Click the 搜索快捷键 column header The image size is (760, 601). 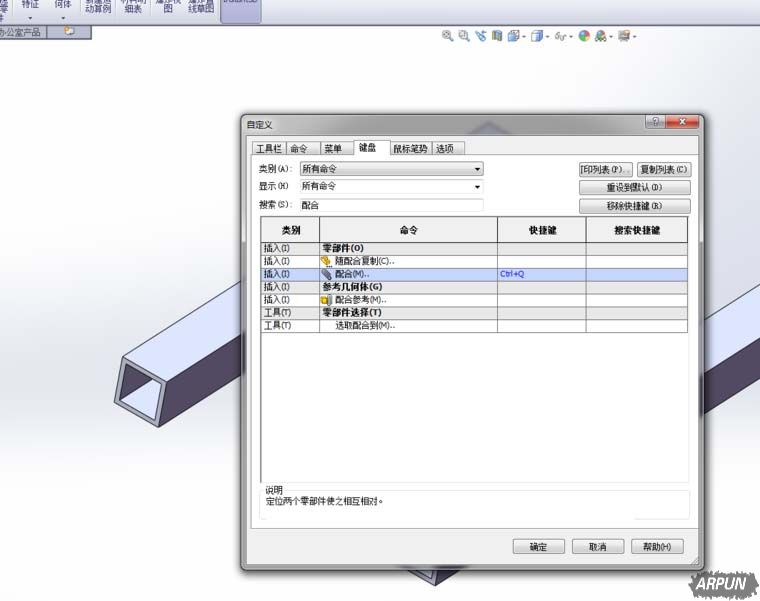[637, 230]
